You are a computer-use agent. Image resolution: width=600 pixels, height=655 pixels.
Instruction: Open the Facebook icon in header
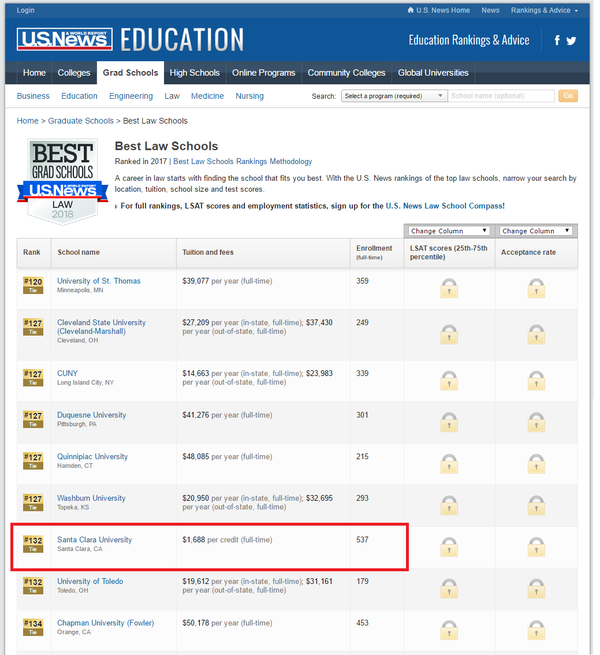point(557,40)
